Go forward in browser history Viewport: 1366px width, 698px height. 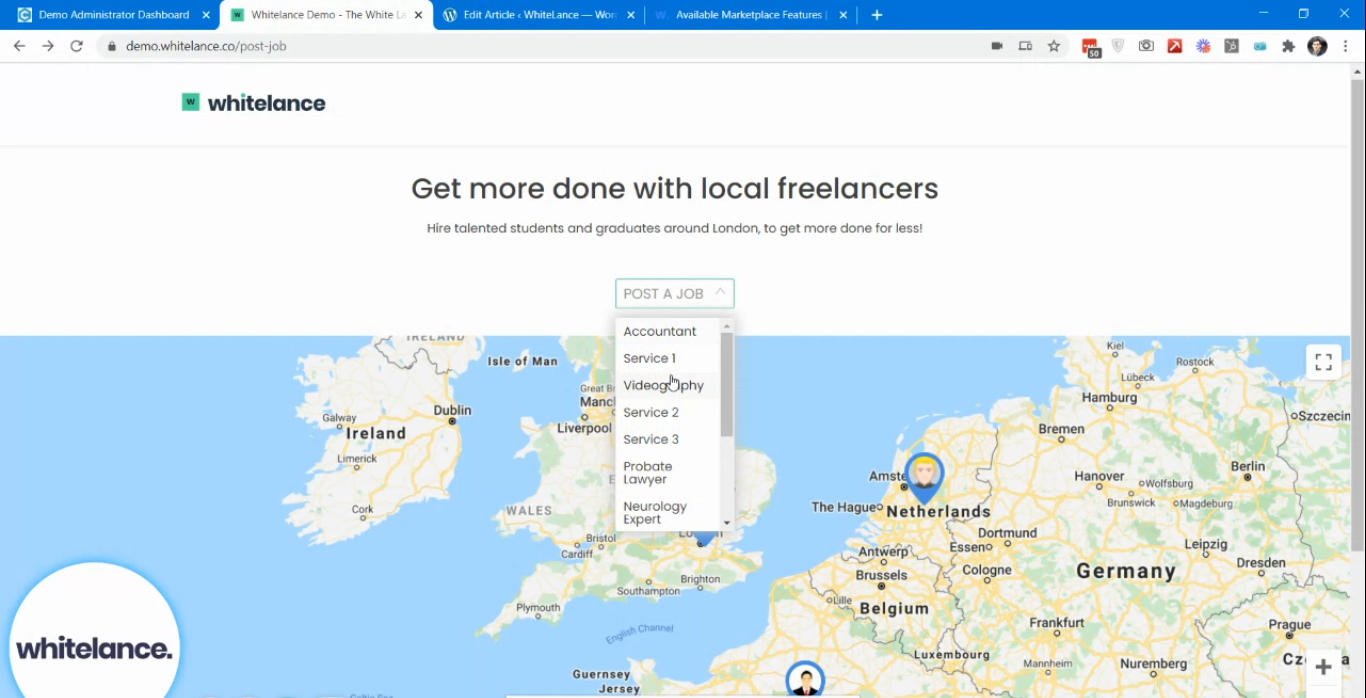47,46
